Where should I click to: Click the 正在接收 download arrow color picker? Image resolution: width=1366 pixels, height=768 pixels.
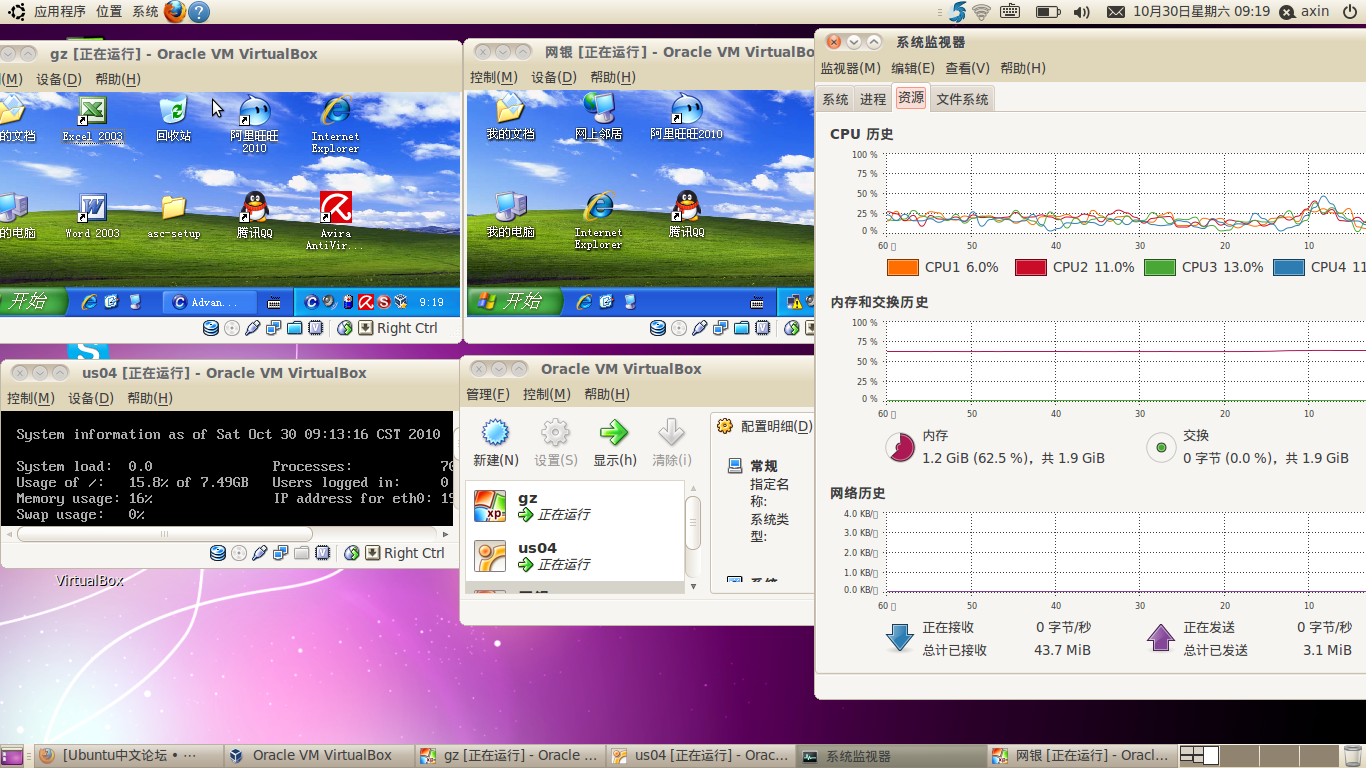901,638
